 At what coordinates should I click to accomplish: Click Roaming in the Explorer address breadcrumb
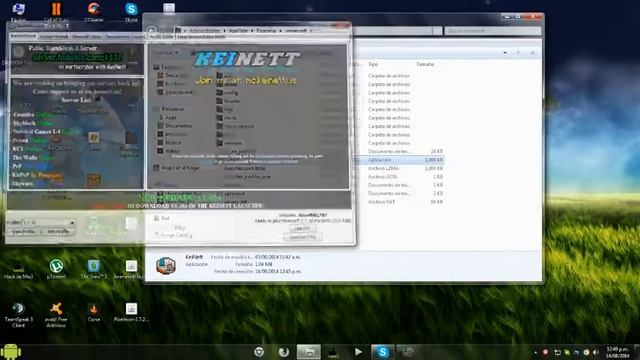(266, 31)
